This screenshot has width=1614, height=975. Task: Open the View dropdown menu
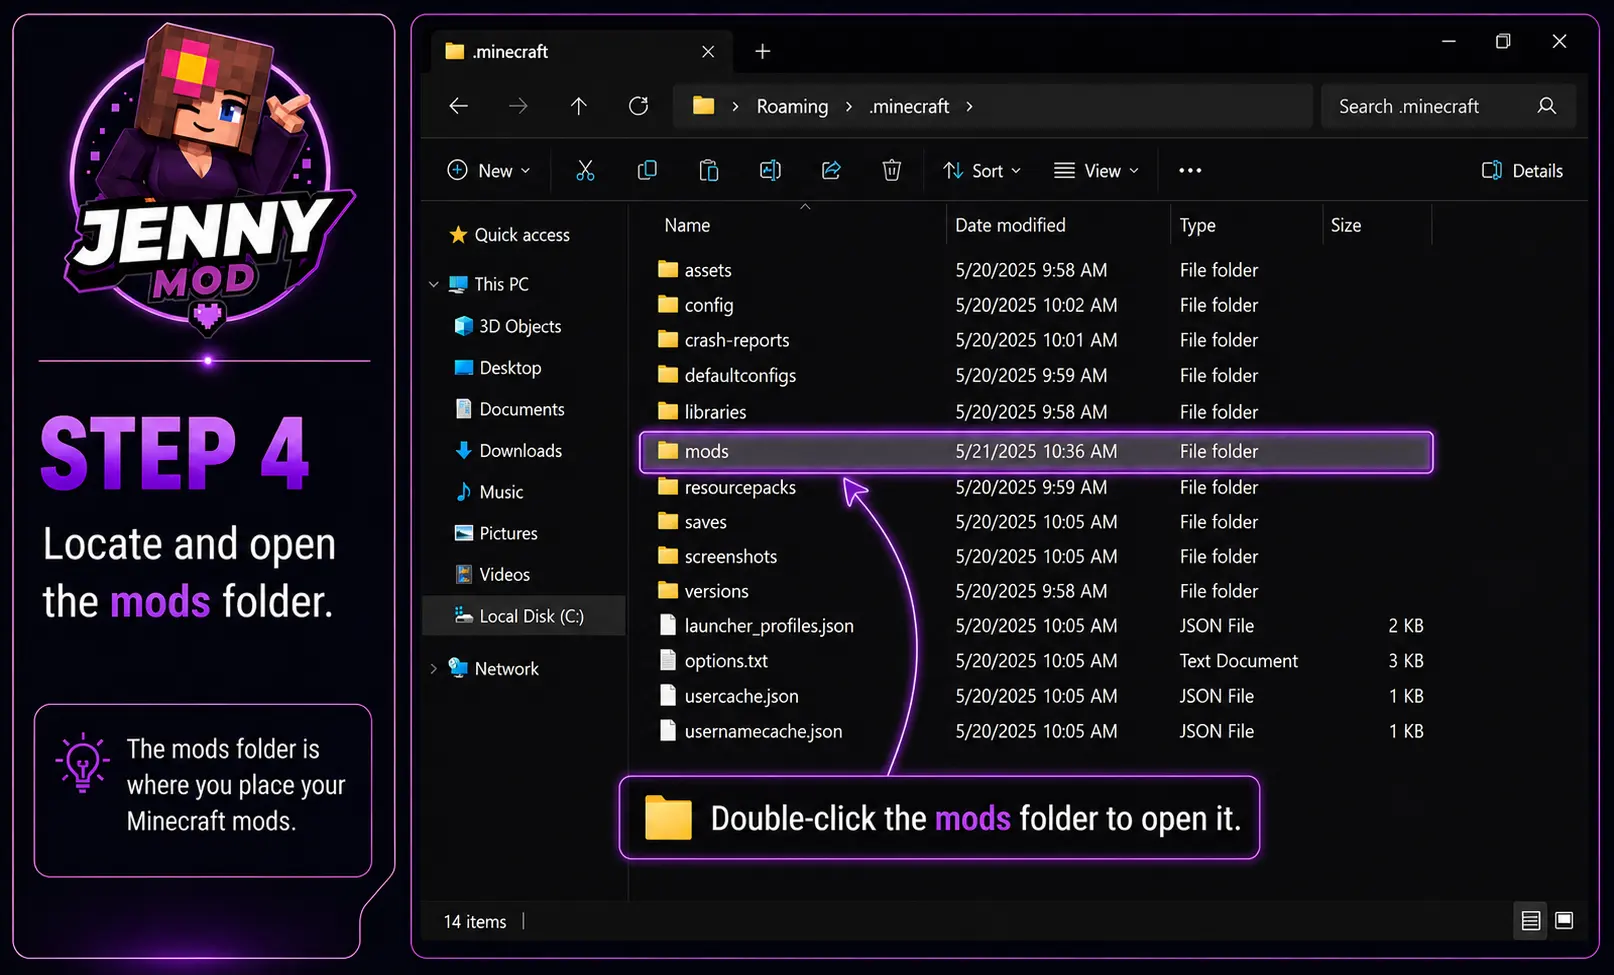tap(1097, 171)
